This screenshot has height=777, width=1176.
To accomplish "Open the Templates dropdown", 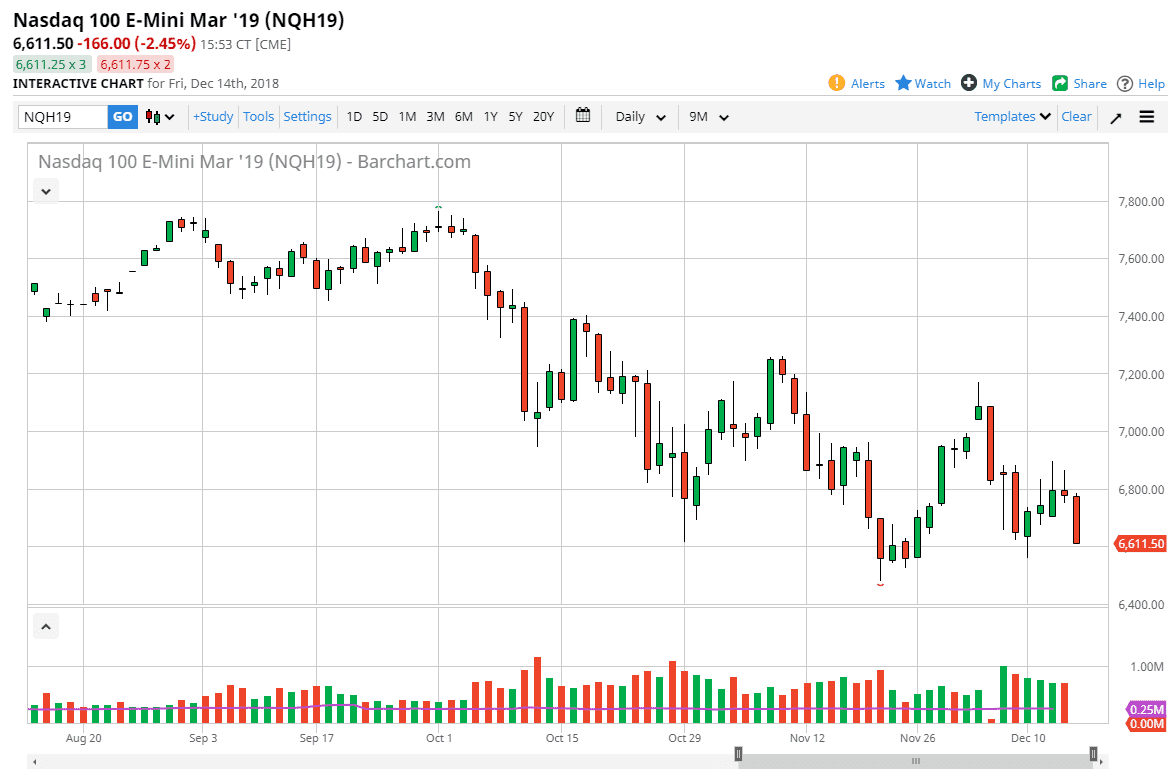I will 1011,117.
